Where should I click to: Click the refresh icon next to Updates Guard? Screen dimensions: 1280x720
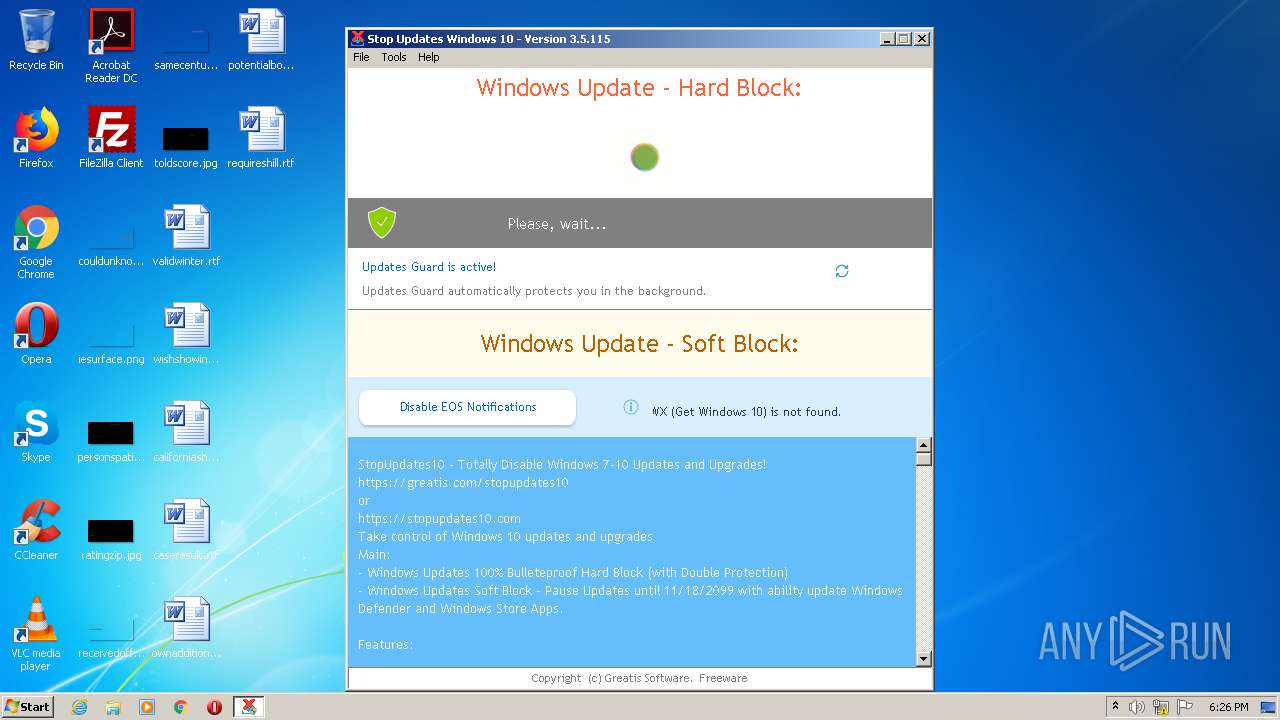tap(842, 271)
